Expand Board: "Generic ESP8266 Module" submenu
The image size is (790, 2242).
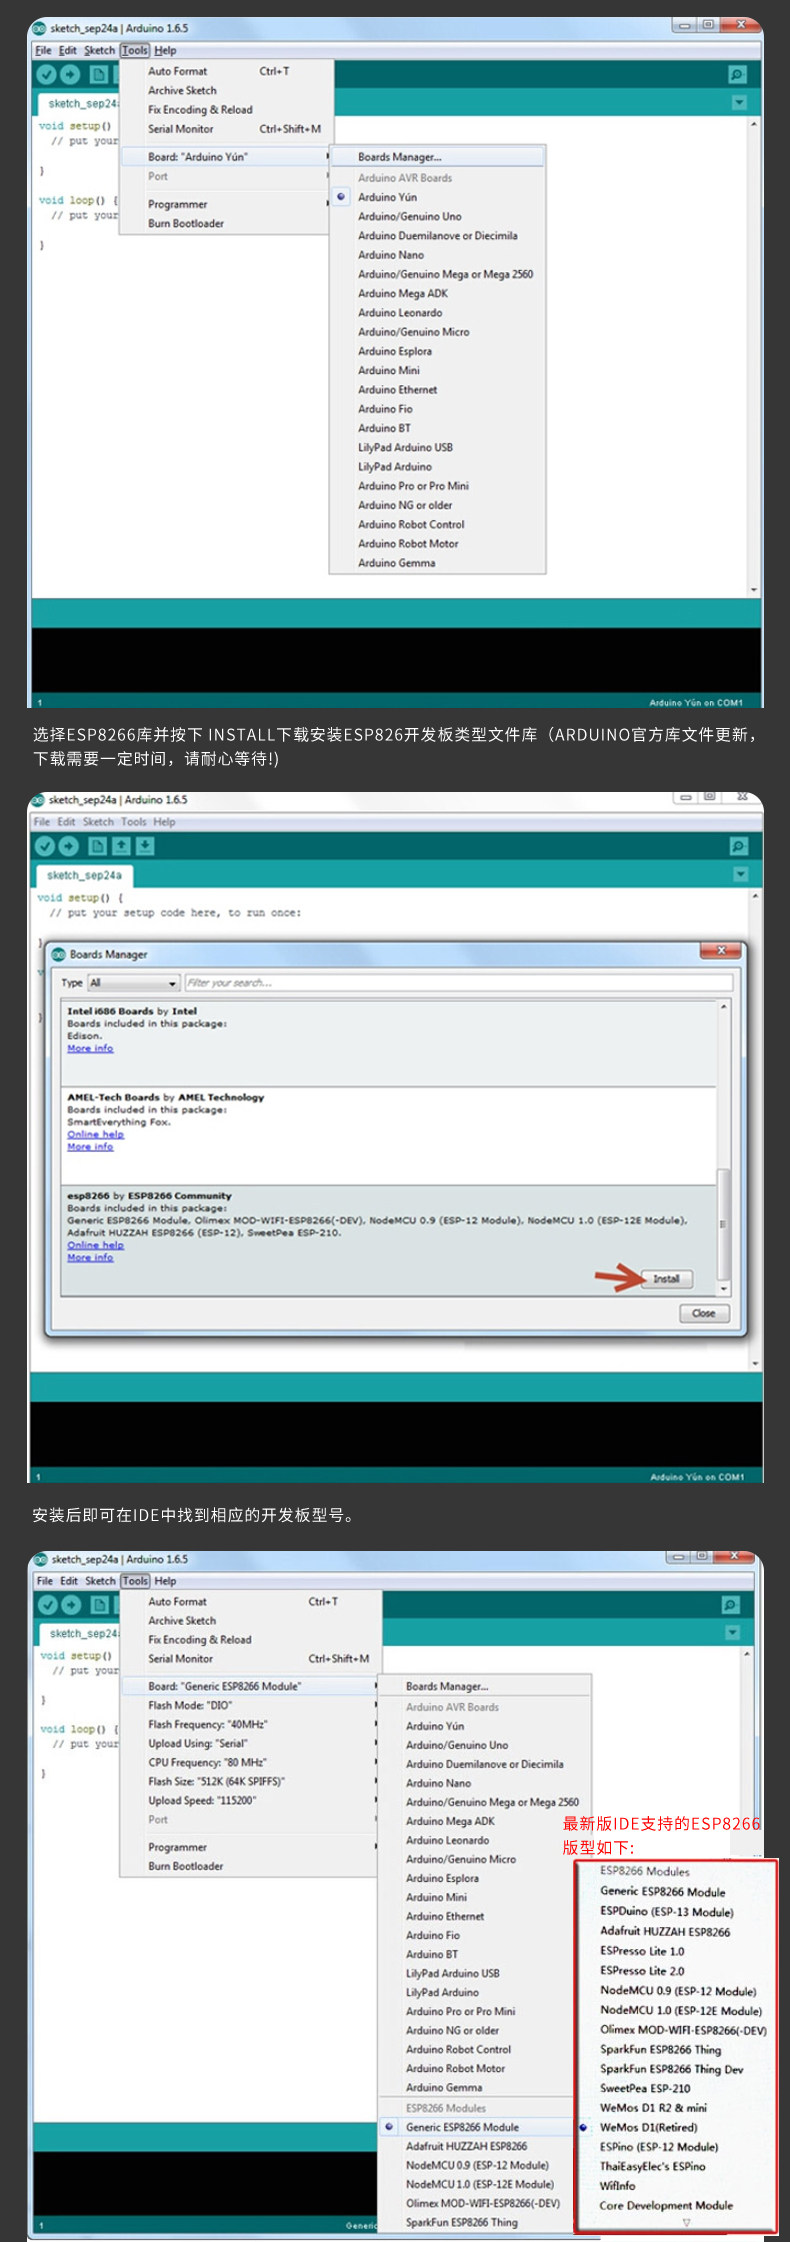[x=249, y=1686]
